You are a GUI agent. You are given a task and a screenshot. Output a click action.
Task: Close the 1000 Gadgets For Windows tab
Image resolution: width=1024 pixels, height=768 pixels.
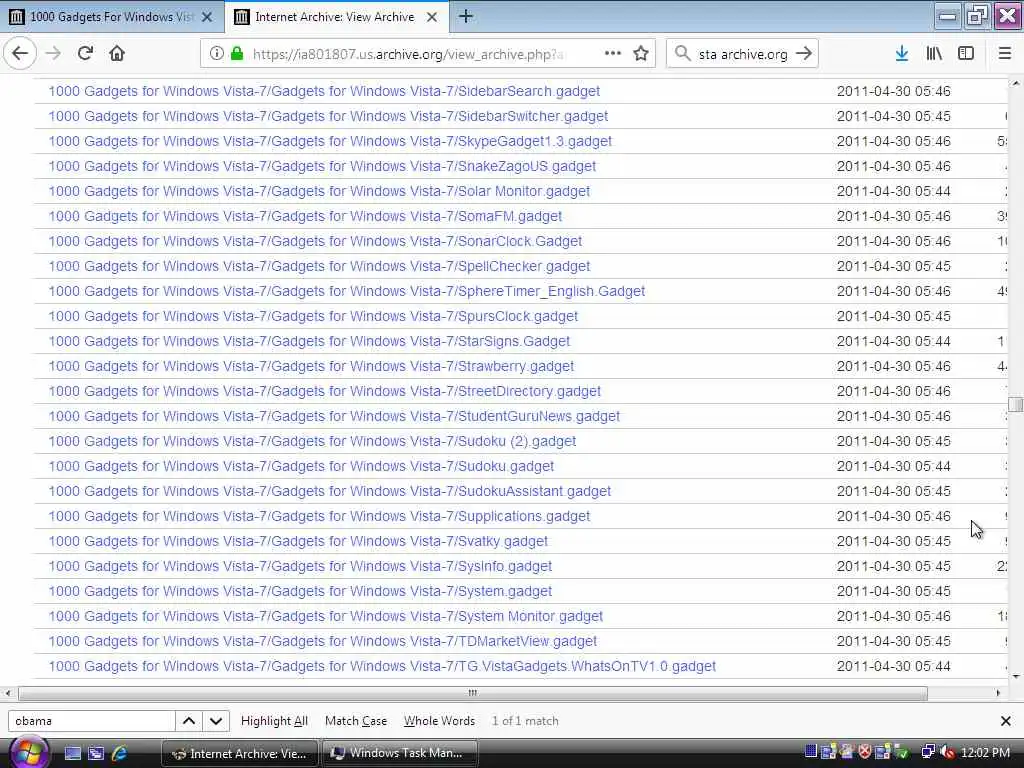[207, 17]
